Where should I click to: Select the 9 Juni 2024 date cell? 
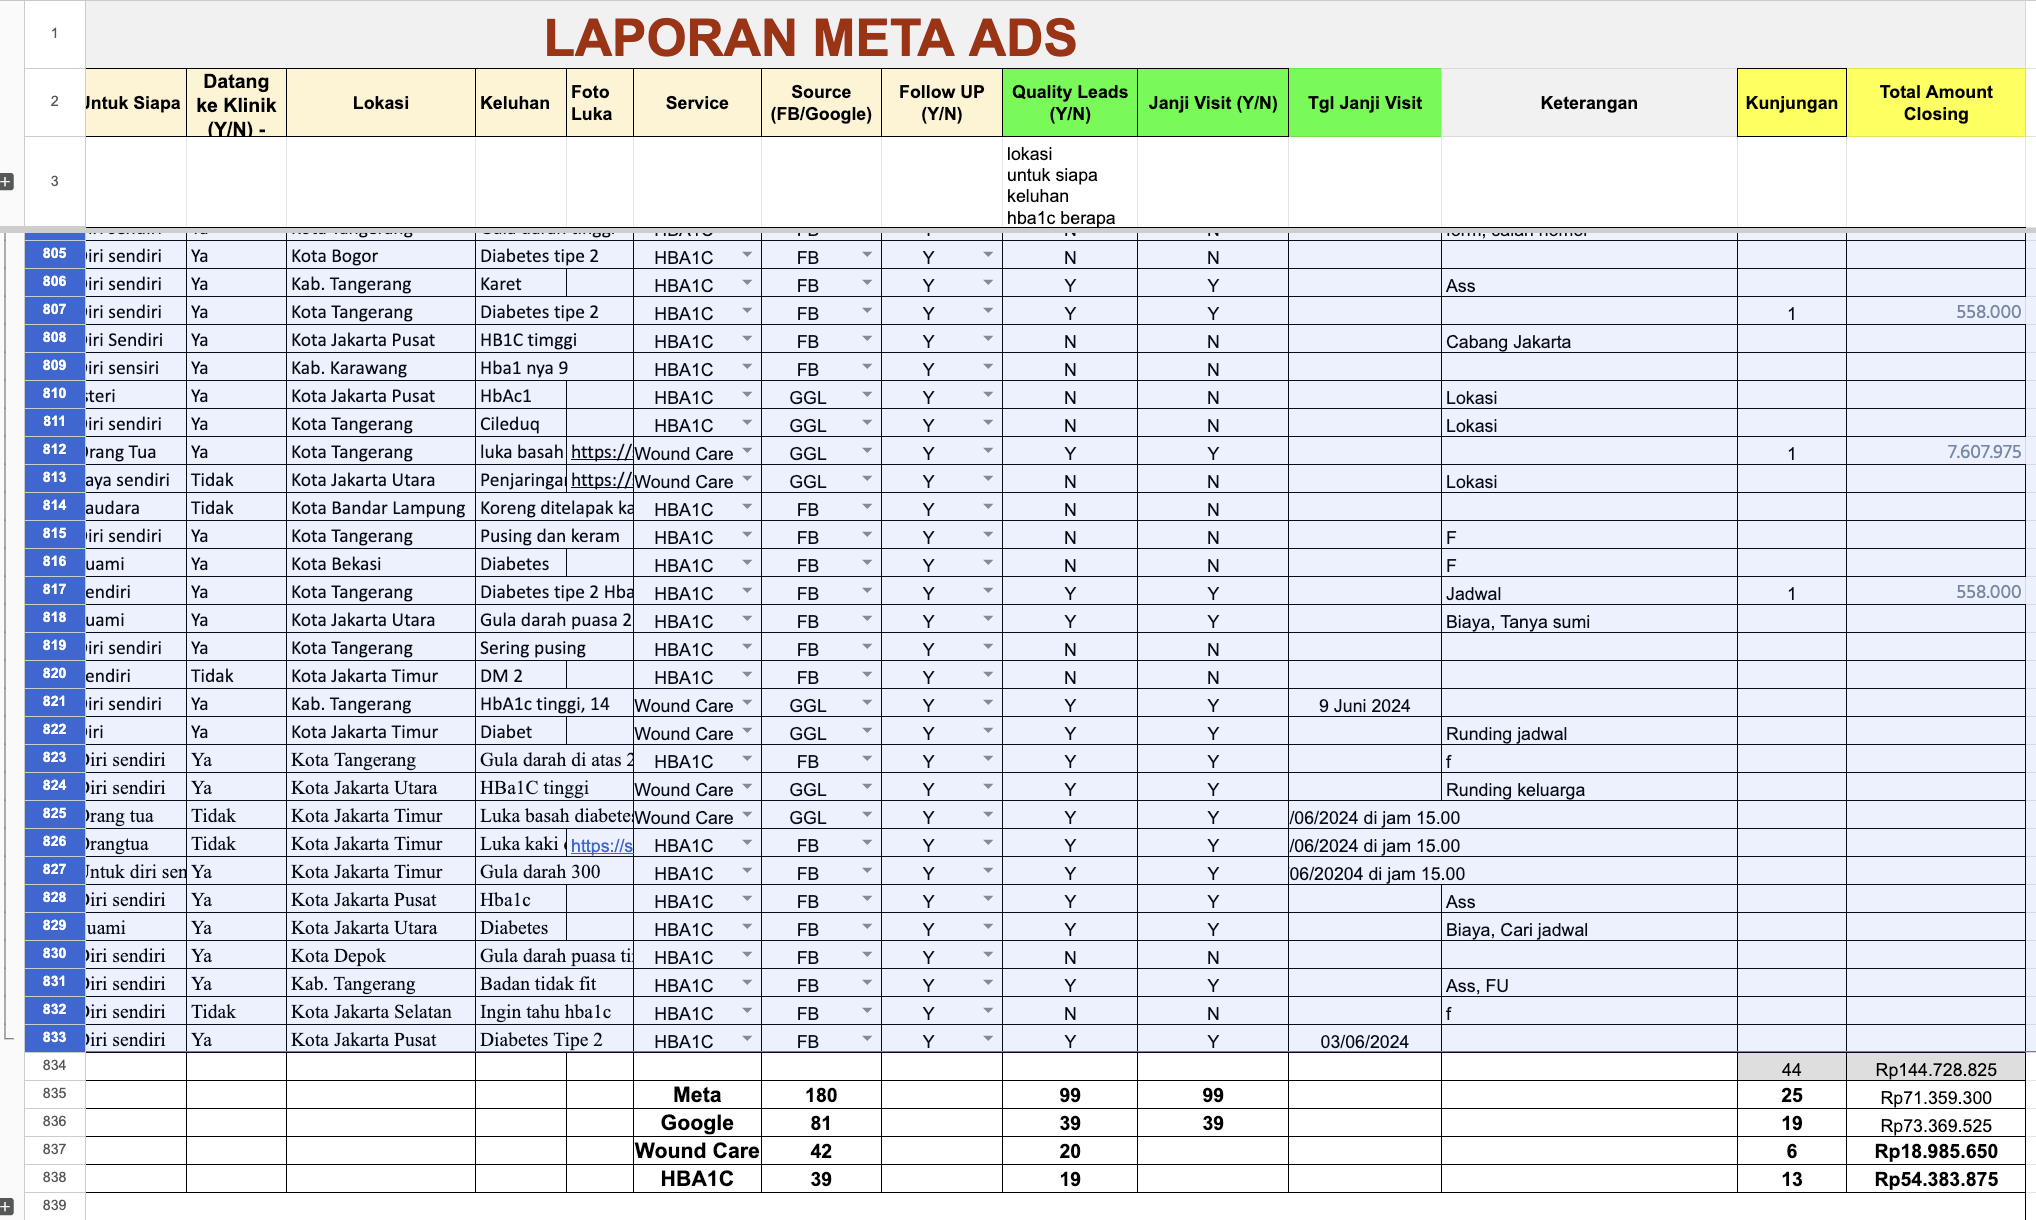pyautogui.click(x=1364, y=706)
